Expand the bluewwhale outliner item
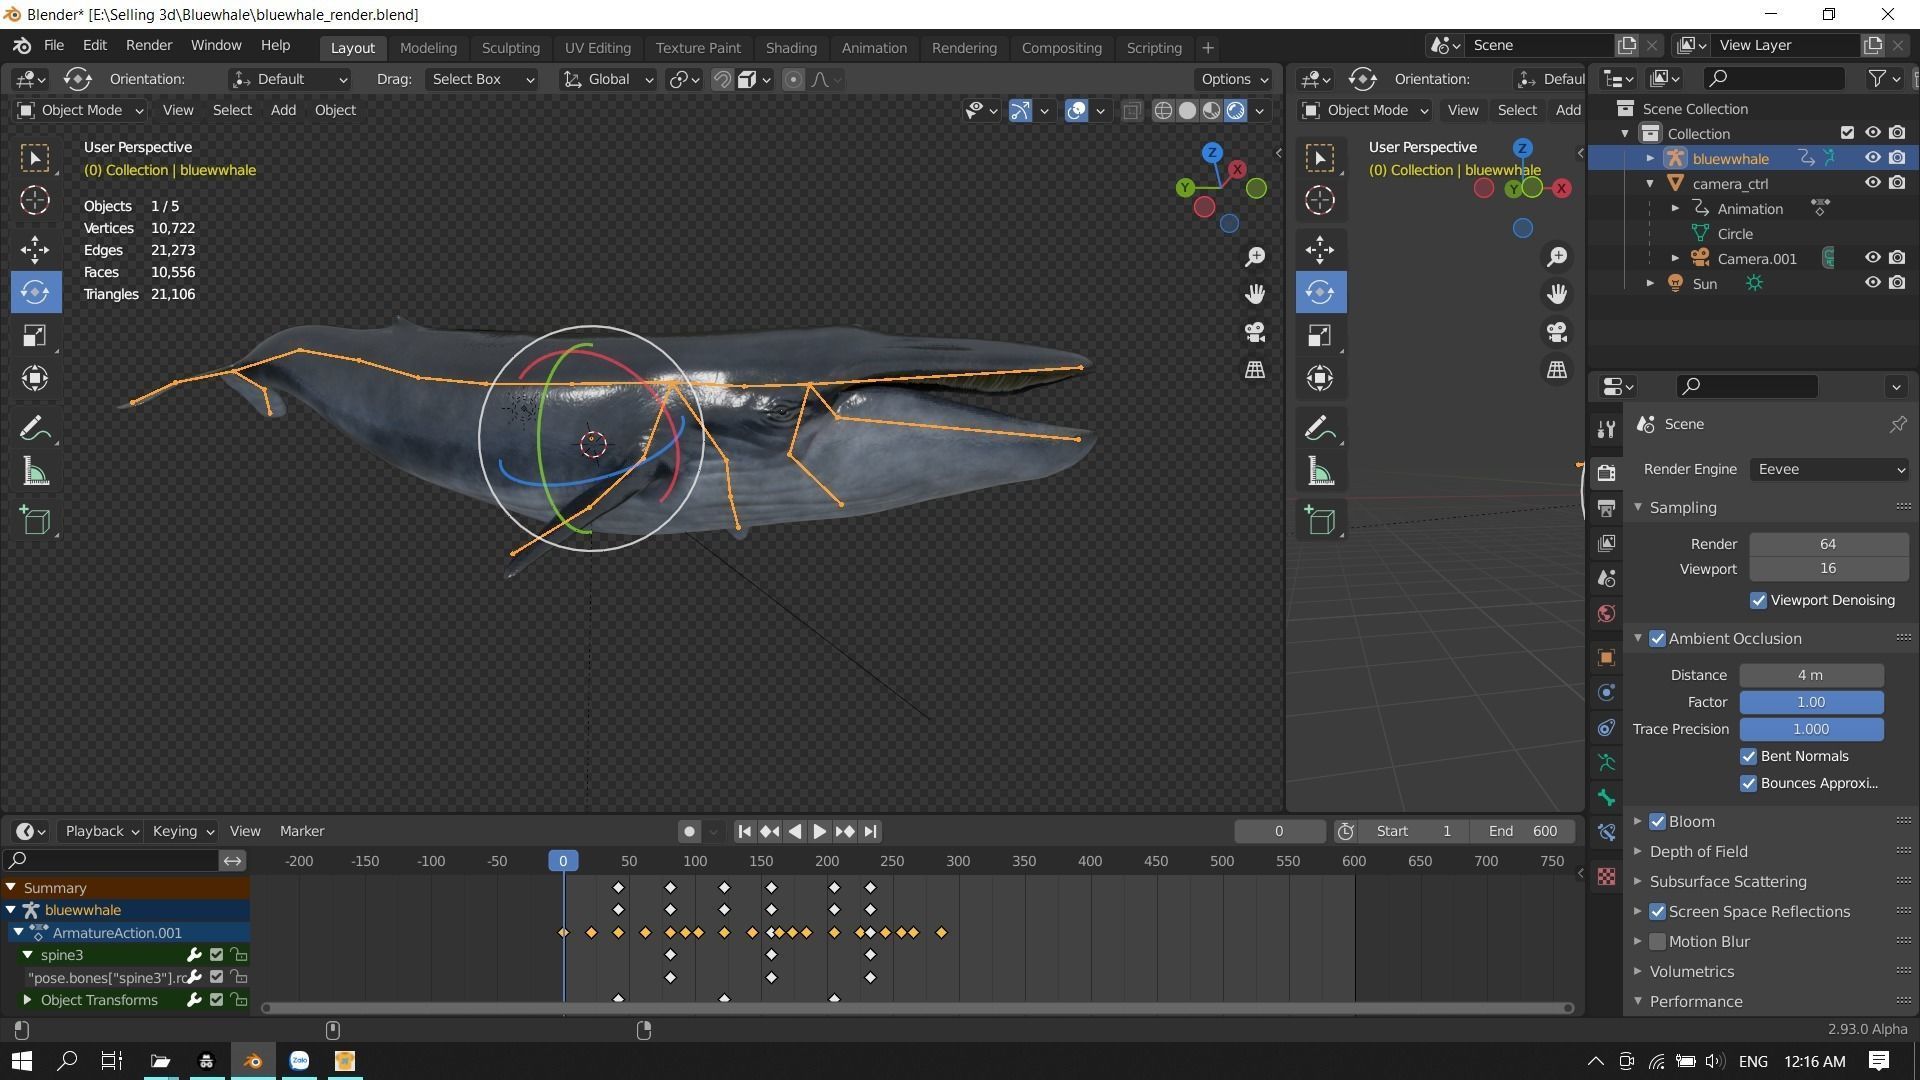Image resolution: width=1920 pixels, height=1080 pixels. click(x=1650, y=159)
